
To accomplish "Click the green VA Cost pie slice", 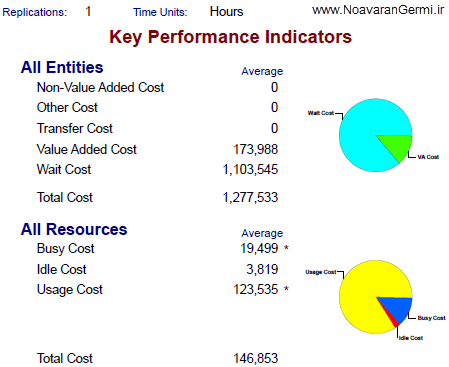I will click(x=398, y=146).
